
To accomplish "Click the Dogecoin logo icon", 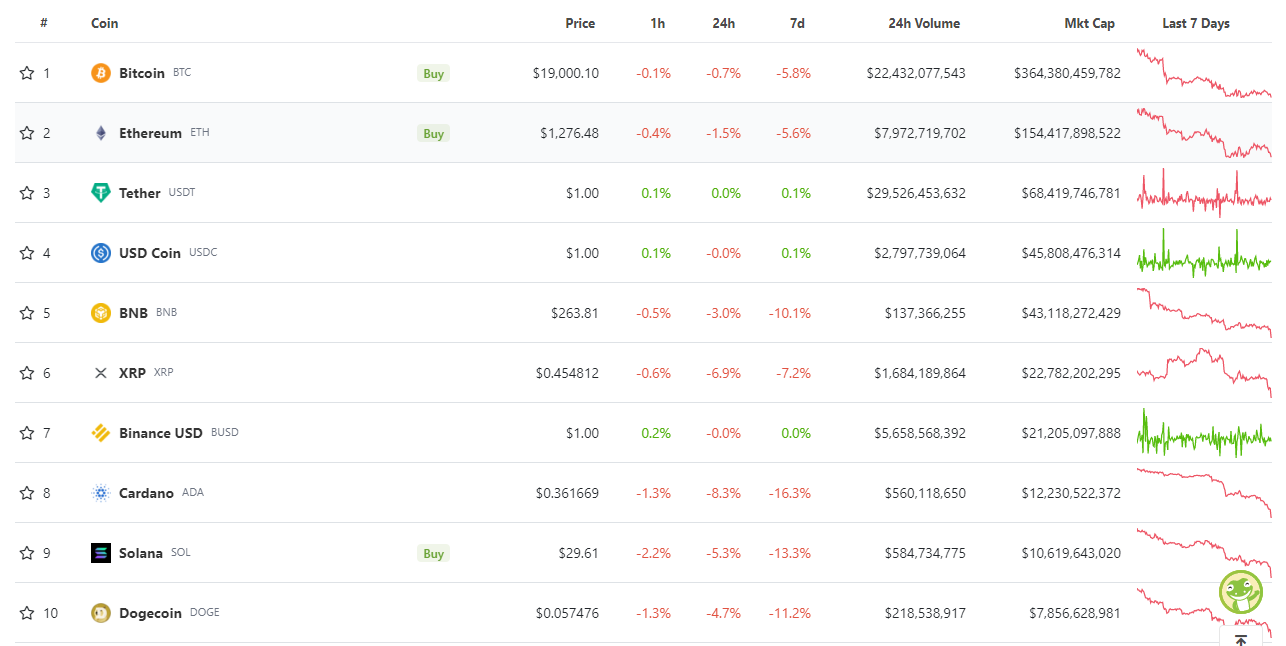I will pos(100,613).
